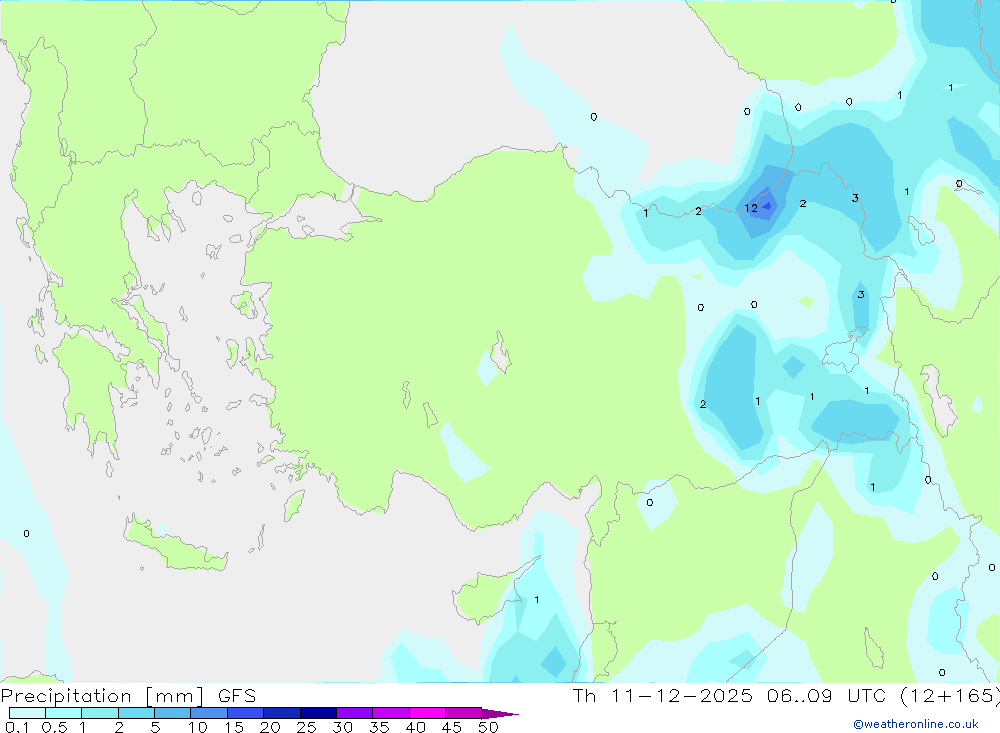Pick the 10–15 mm legend color box
This screenshot has width=1000, height=733.
pos(209,713)
